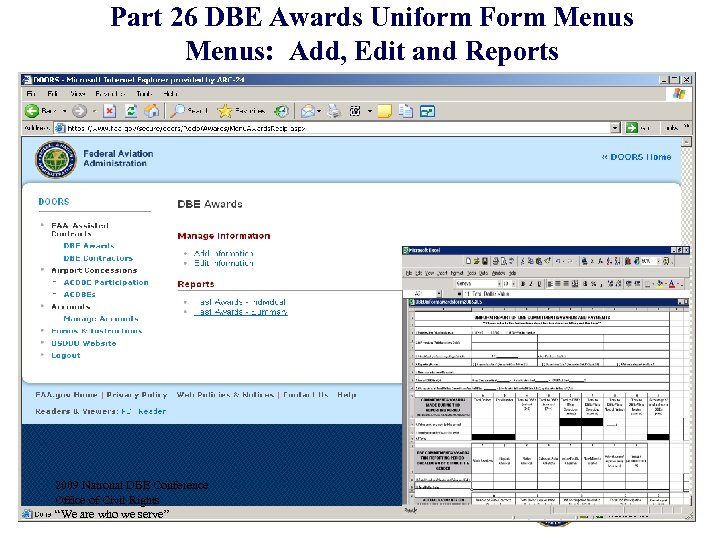720x540 pixels.
Task: Open the Back button history dropdown arrow
Action: pyautogui.click(x=64, y=111)
